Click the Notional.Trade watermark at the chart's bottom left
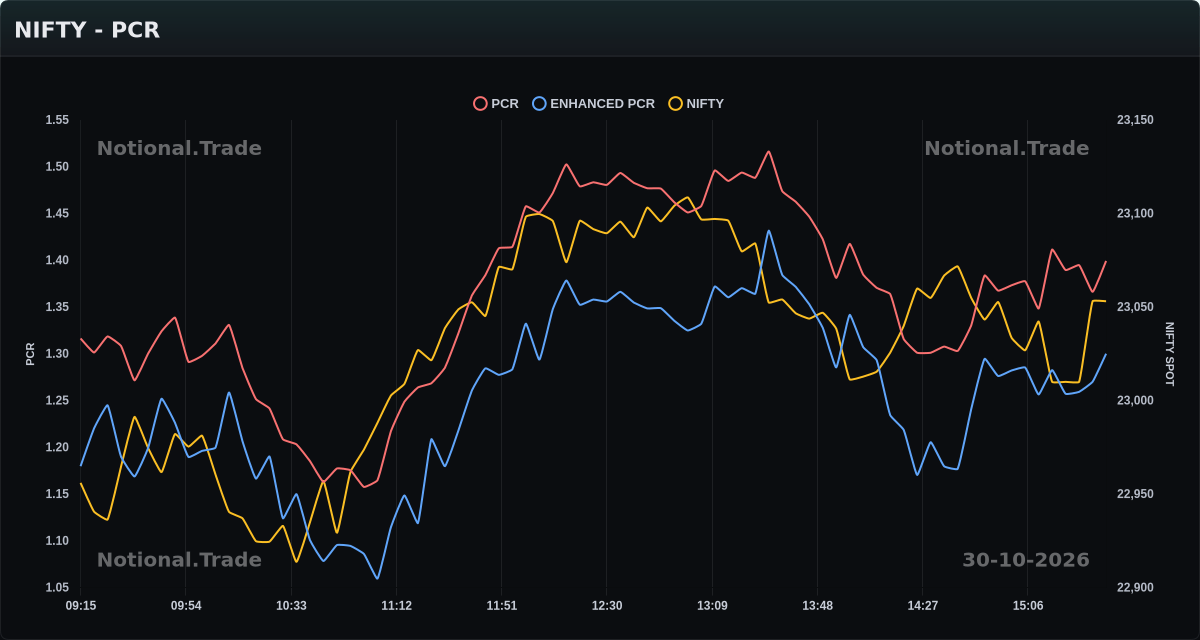The image size is (1200, 640). click(x=179, y=560)
